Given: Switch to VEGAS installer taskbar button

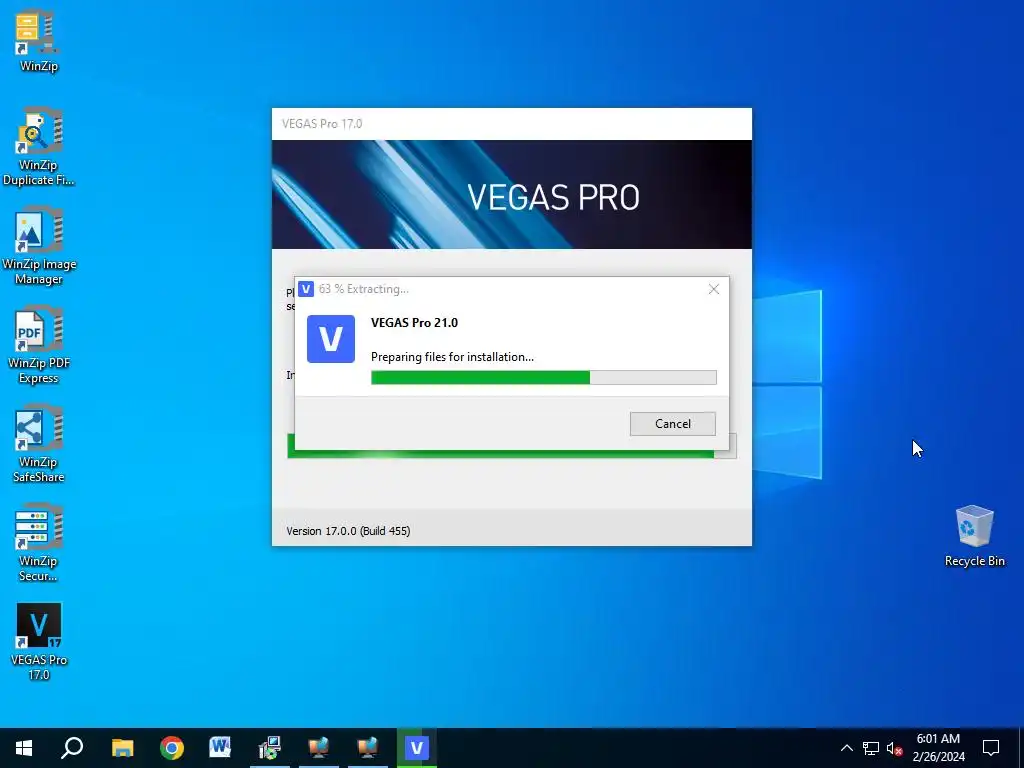Looking at the screenshot, I should click(x=417, y=748).
